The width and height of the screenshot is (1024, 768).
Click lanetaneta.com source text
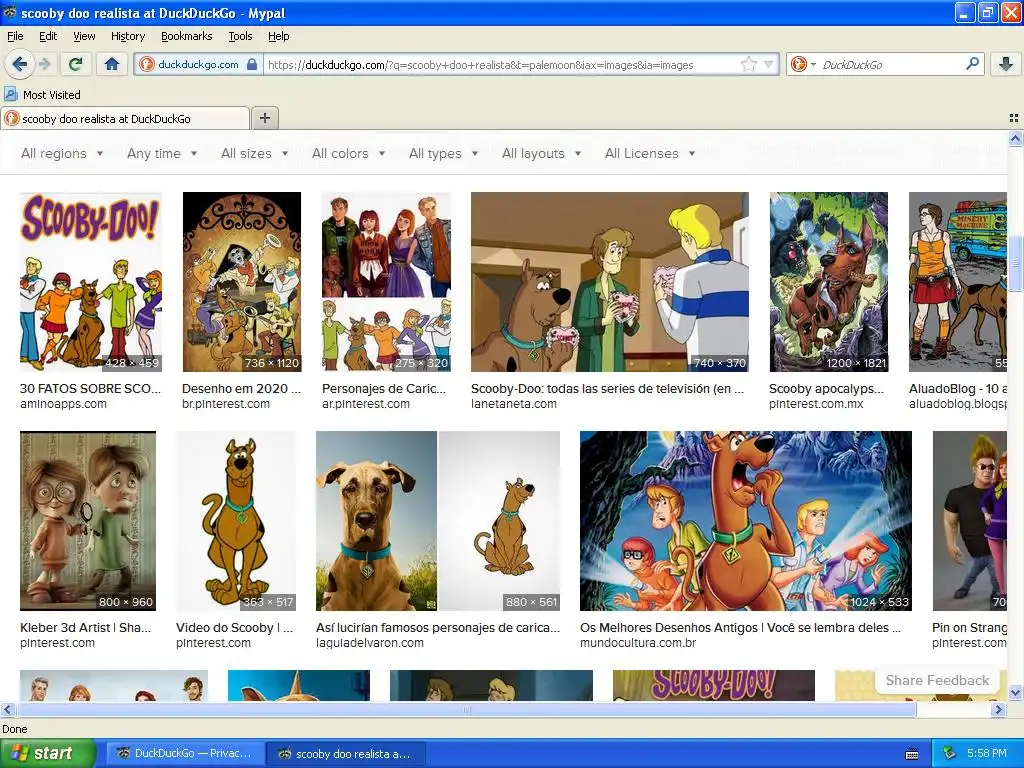pyautogui.click(x=514, y=404)
